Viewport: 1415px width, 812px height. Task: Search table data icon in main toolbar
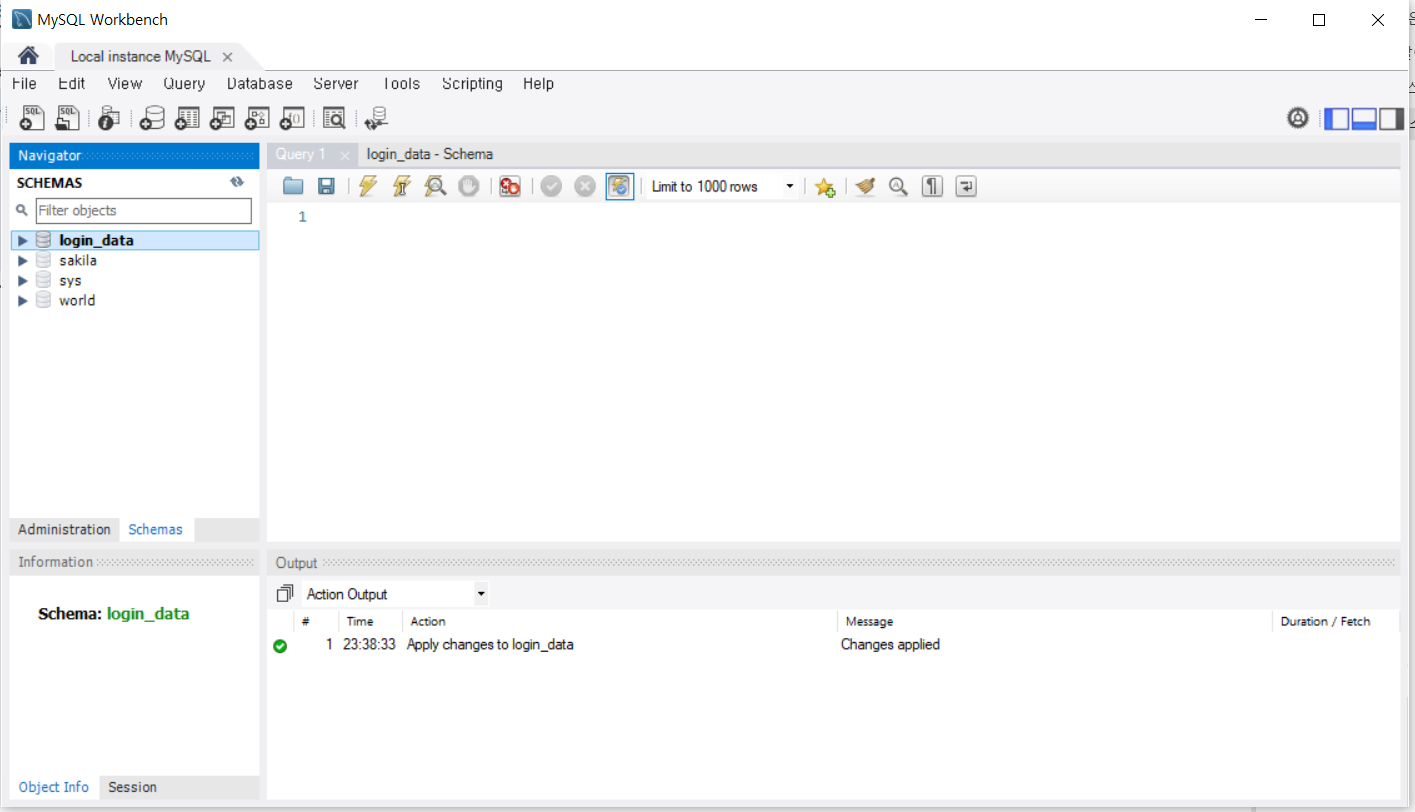[x=334, y=118]
